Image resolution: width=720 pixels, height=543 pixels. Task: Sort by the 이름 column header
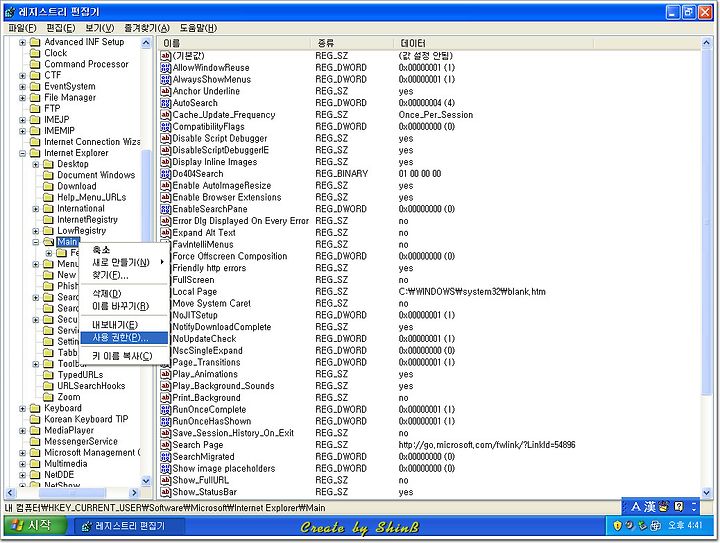[234, 43]
